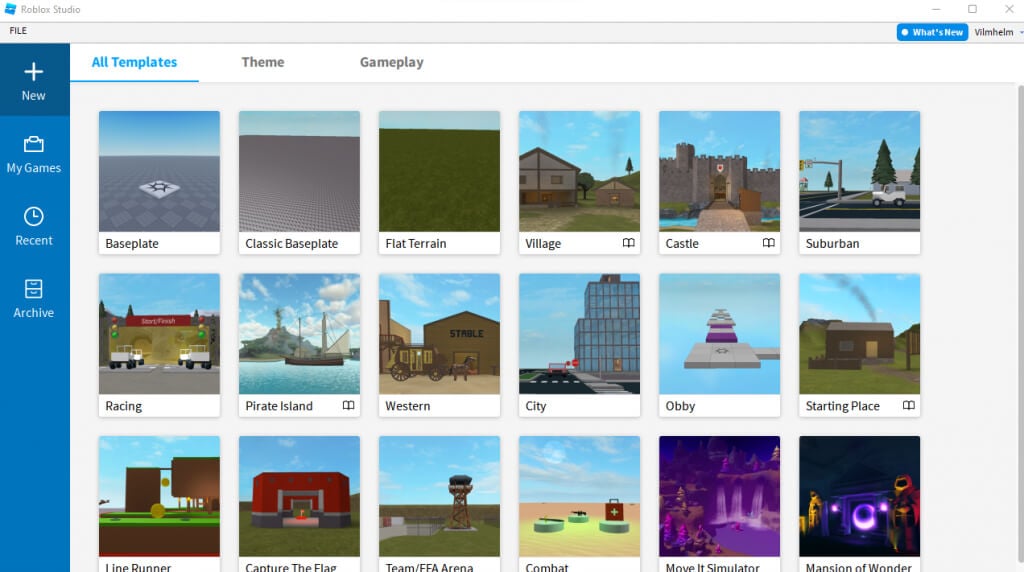Click the Roblox Studio logo in title bar

[x=10, y=9]
